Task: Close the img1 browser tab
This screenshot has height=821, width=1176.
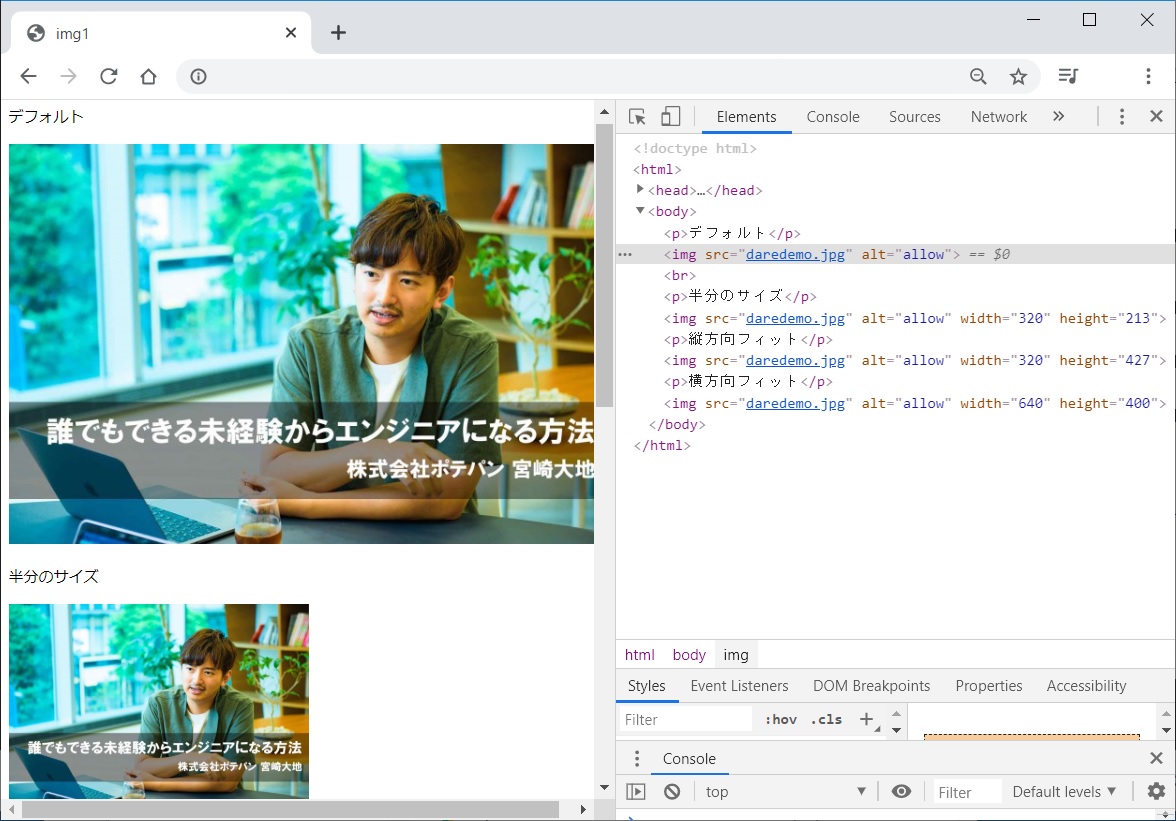Action: tap(291, 33)
